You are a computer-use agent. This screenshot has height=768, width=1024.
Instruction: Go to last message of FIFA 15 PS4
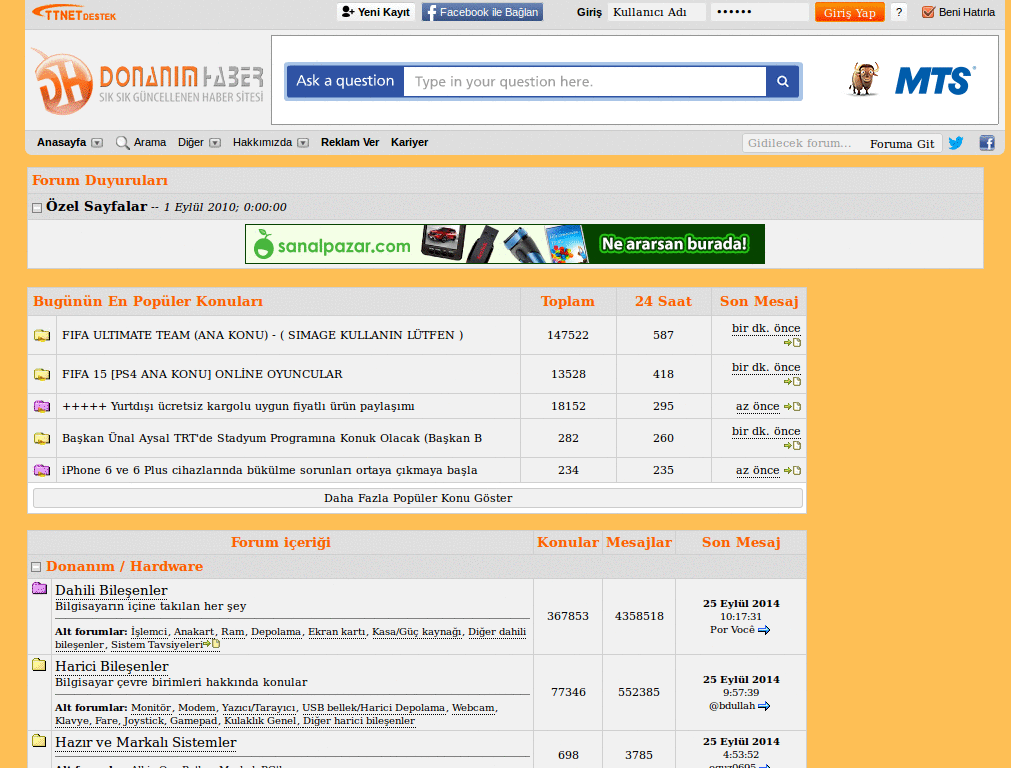coord(792,382)
